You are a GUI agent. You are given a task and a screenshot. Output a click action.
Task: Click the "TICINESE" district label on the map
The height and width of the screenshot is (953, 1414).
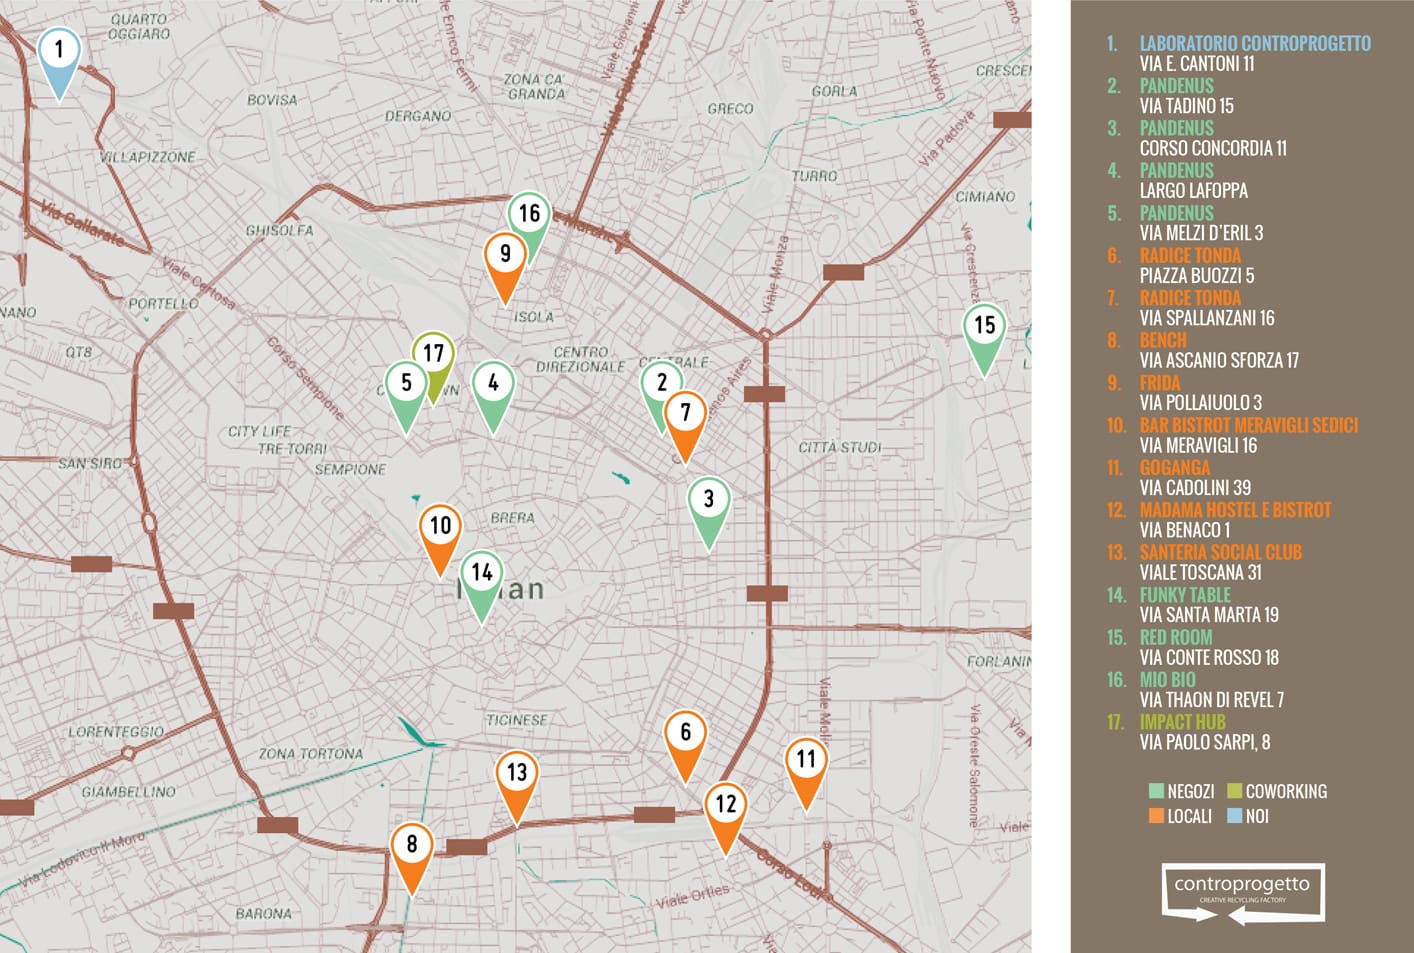click(516, 720)
